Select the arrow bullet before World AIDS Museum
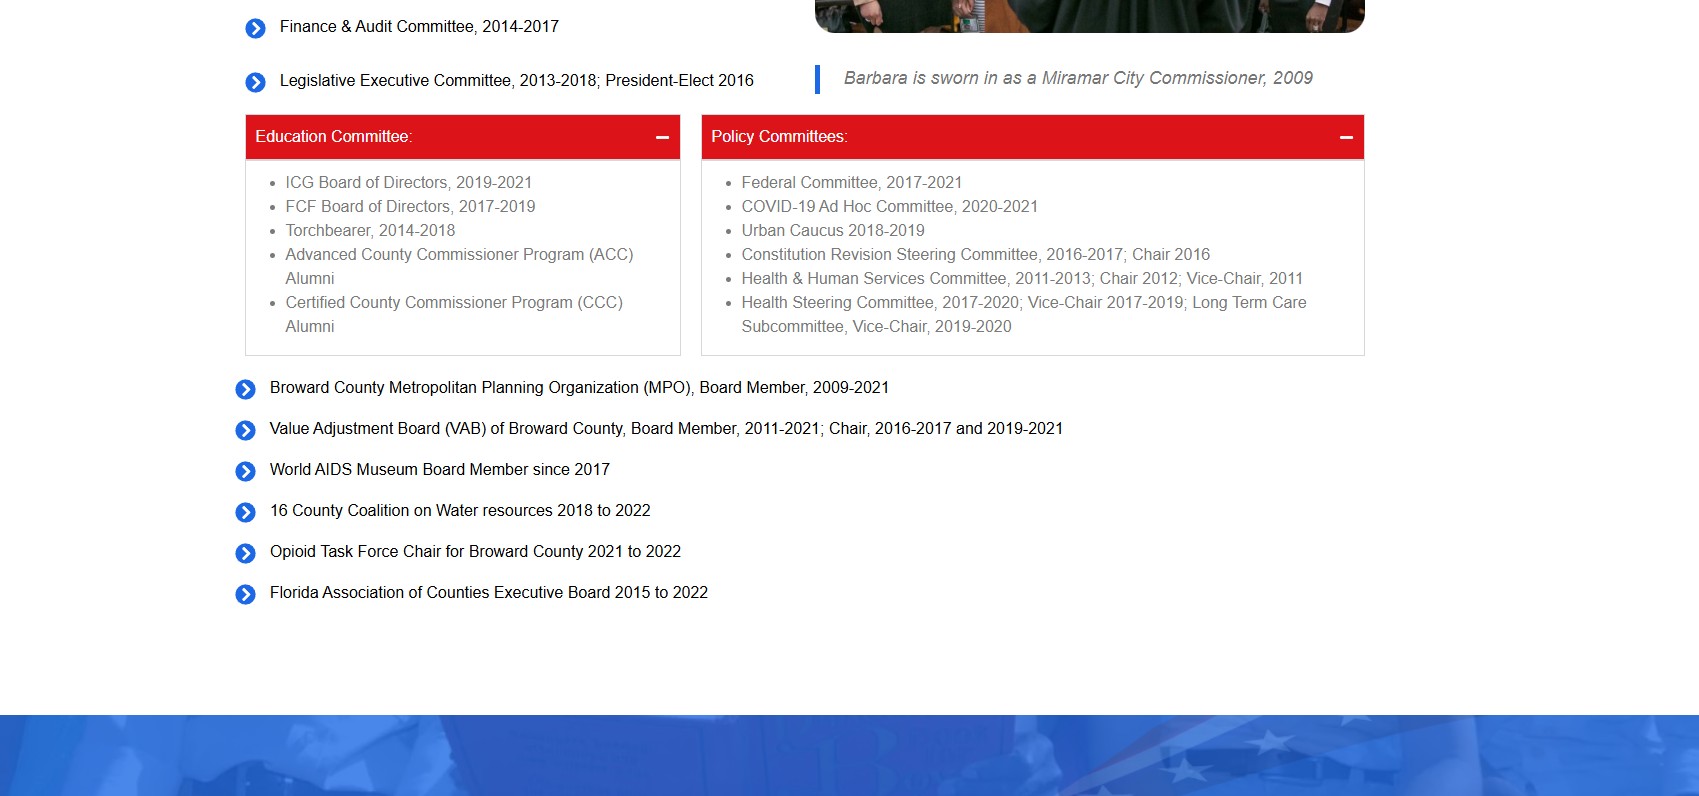 pyautogui.click(x=245, y=471)
